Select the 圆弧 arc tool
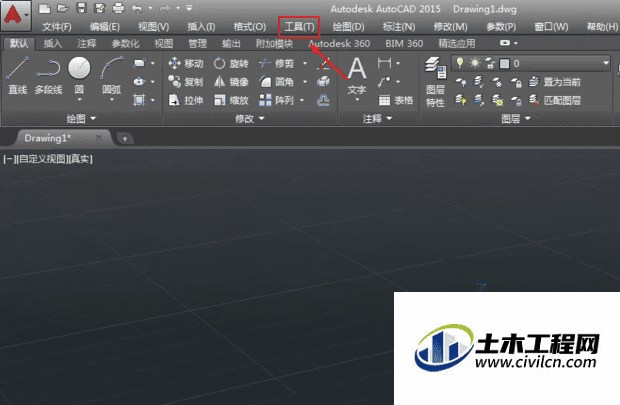This screenshot has height=405, width=620. pyautogui.click(x=112, y=76)
